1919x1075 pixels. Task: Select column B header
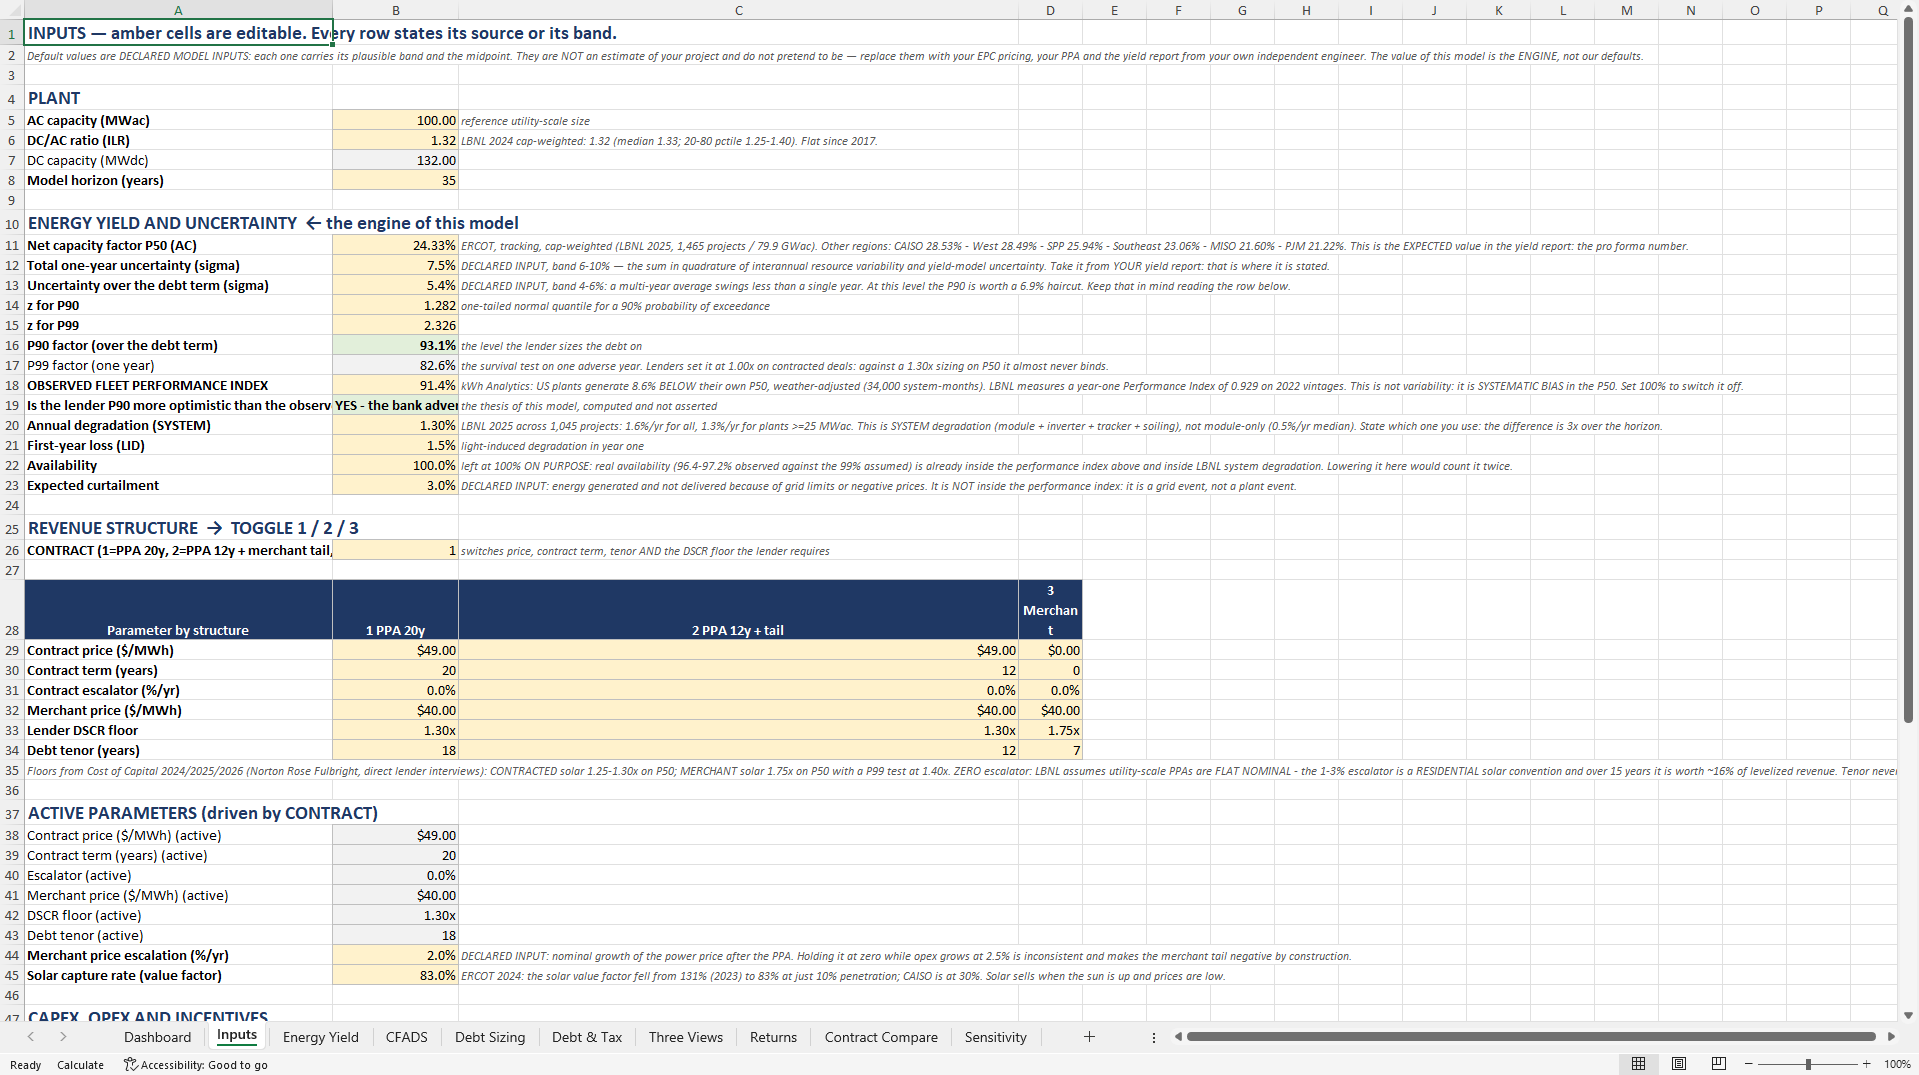(x=396, y=10)
